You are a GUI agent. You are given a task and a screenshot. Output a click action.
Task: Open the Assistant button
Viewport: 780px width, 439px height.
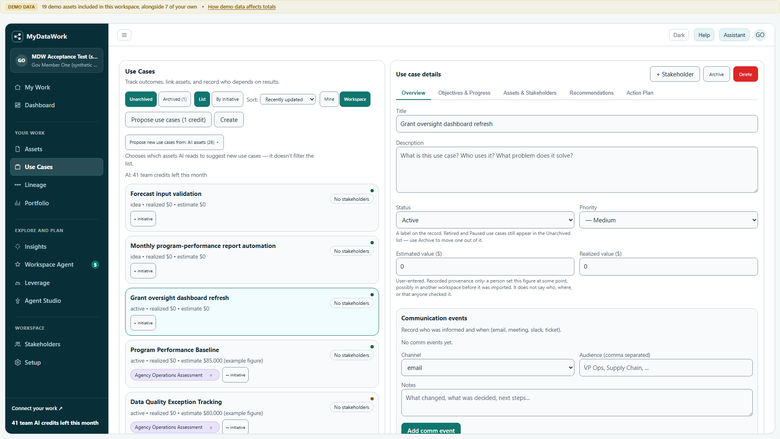(x=734, y=35)
